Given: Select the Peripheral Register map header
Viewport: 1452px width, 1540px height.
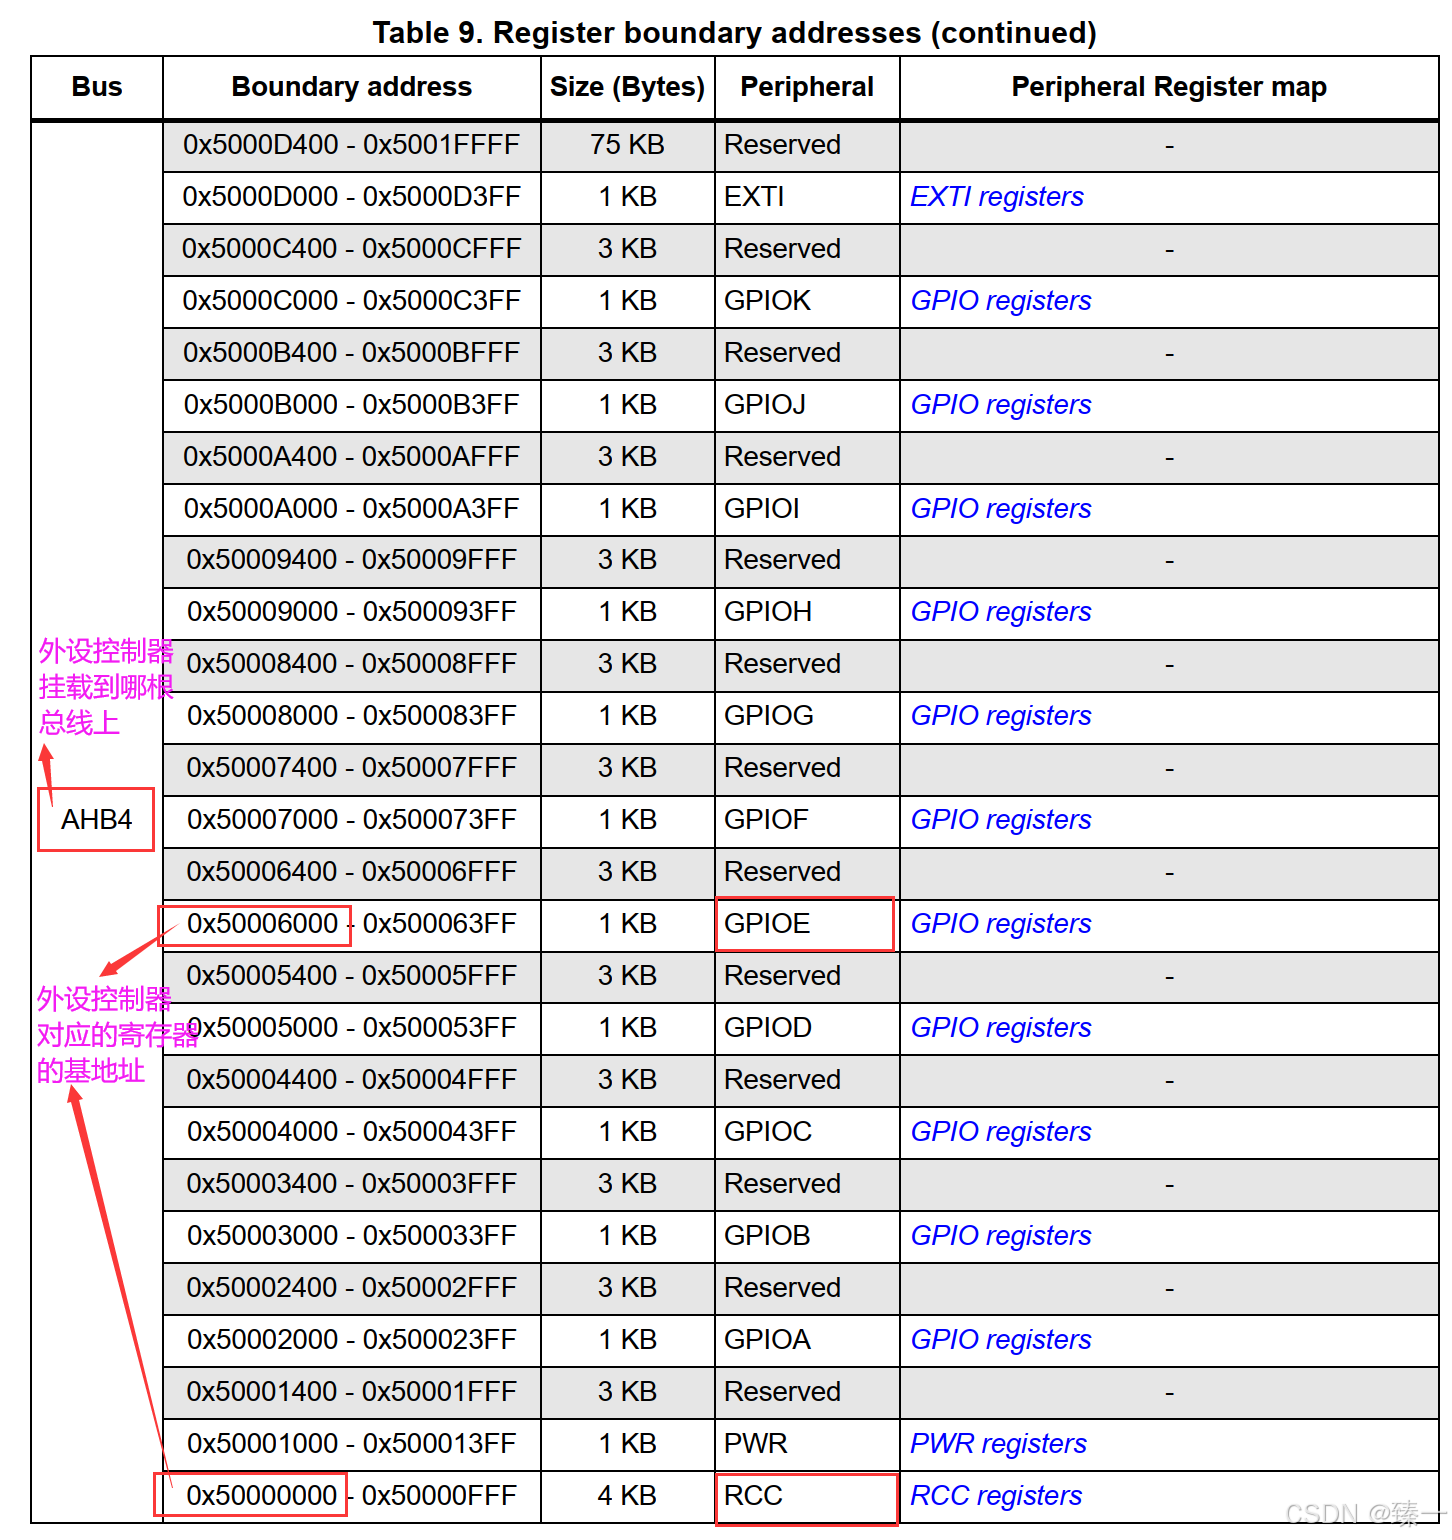Looking at the screenshot, I should click(1169, 87).
